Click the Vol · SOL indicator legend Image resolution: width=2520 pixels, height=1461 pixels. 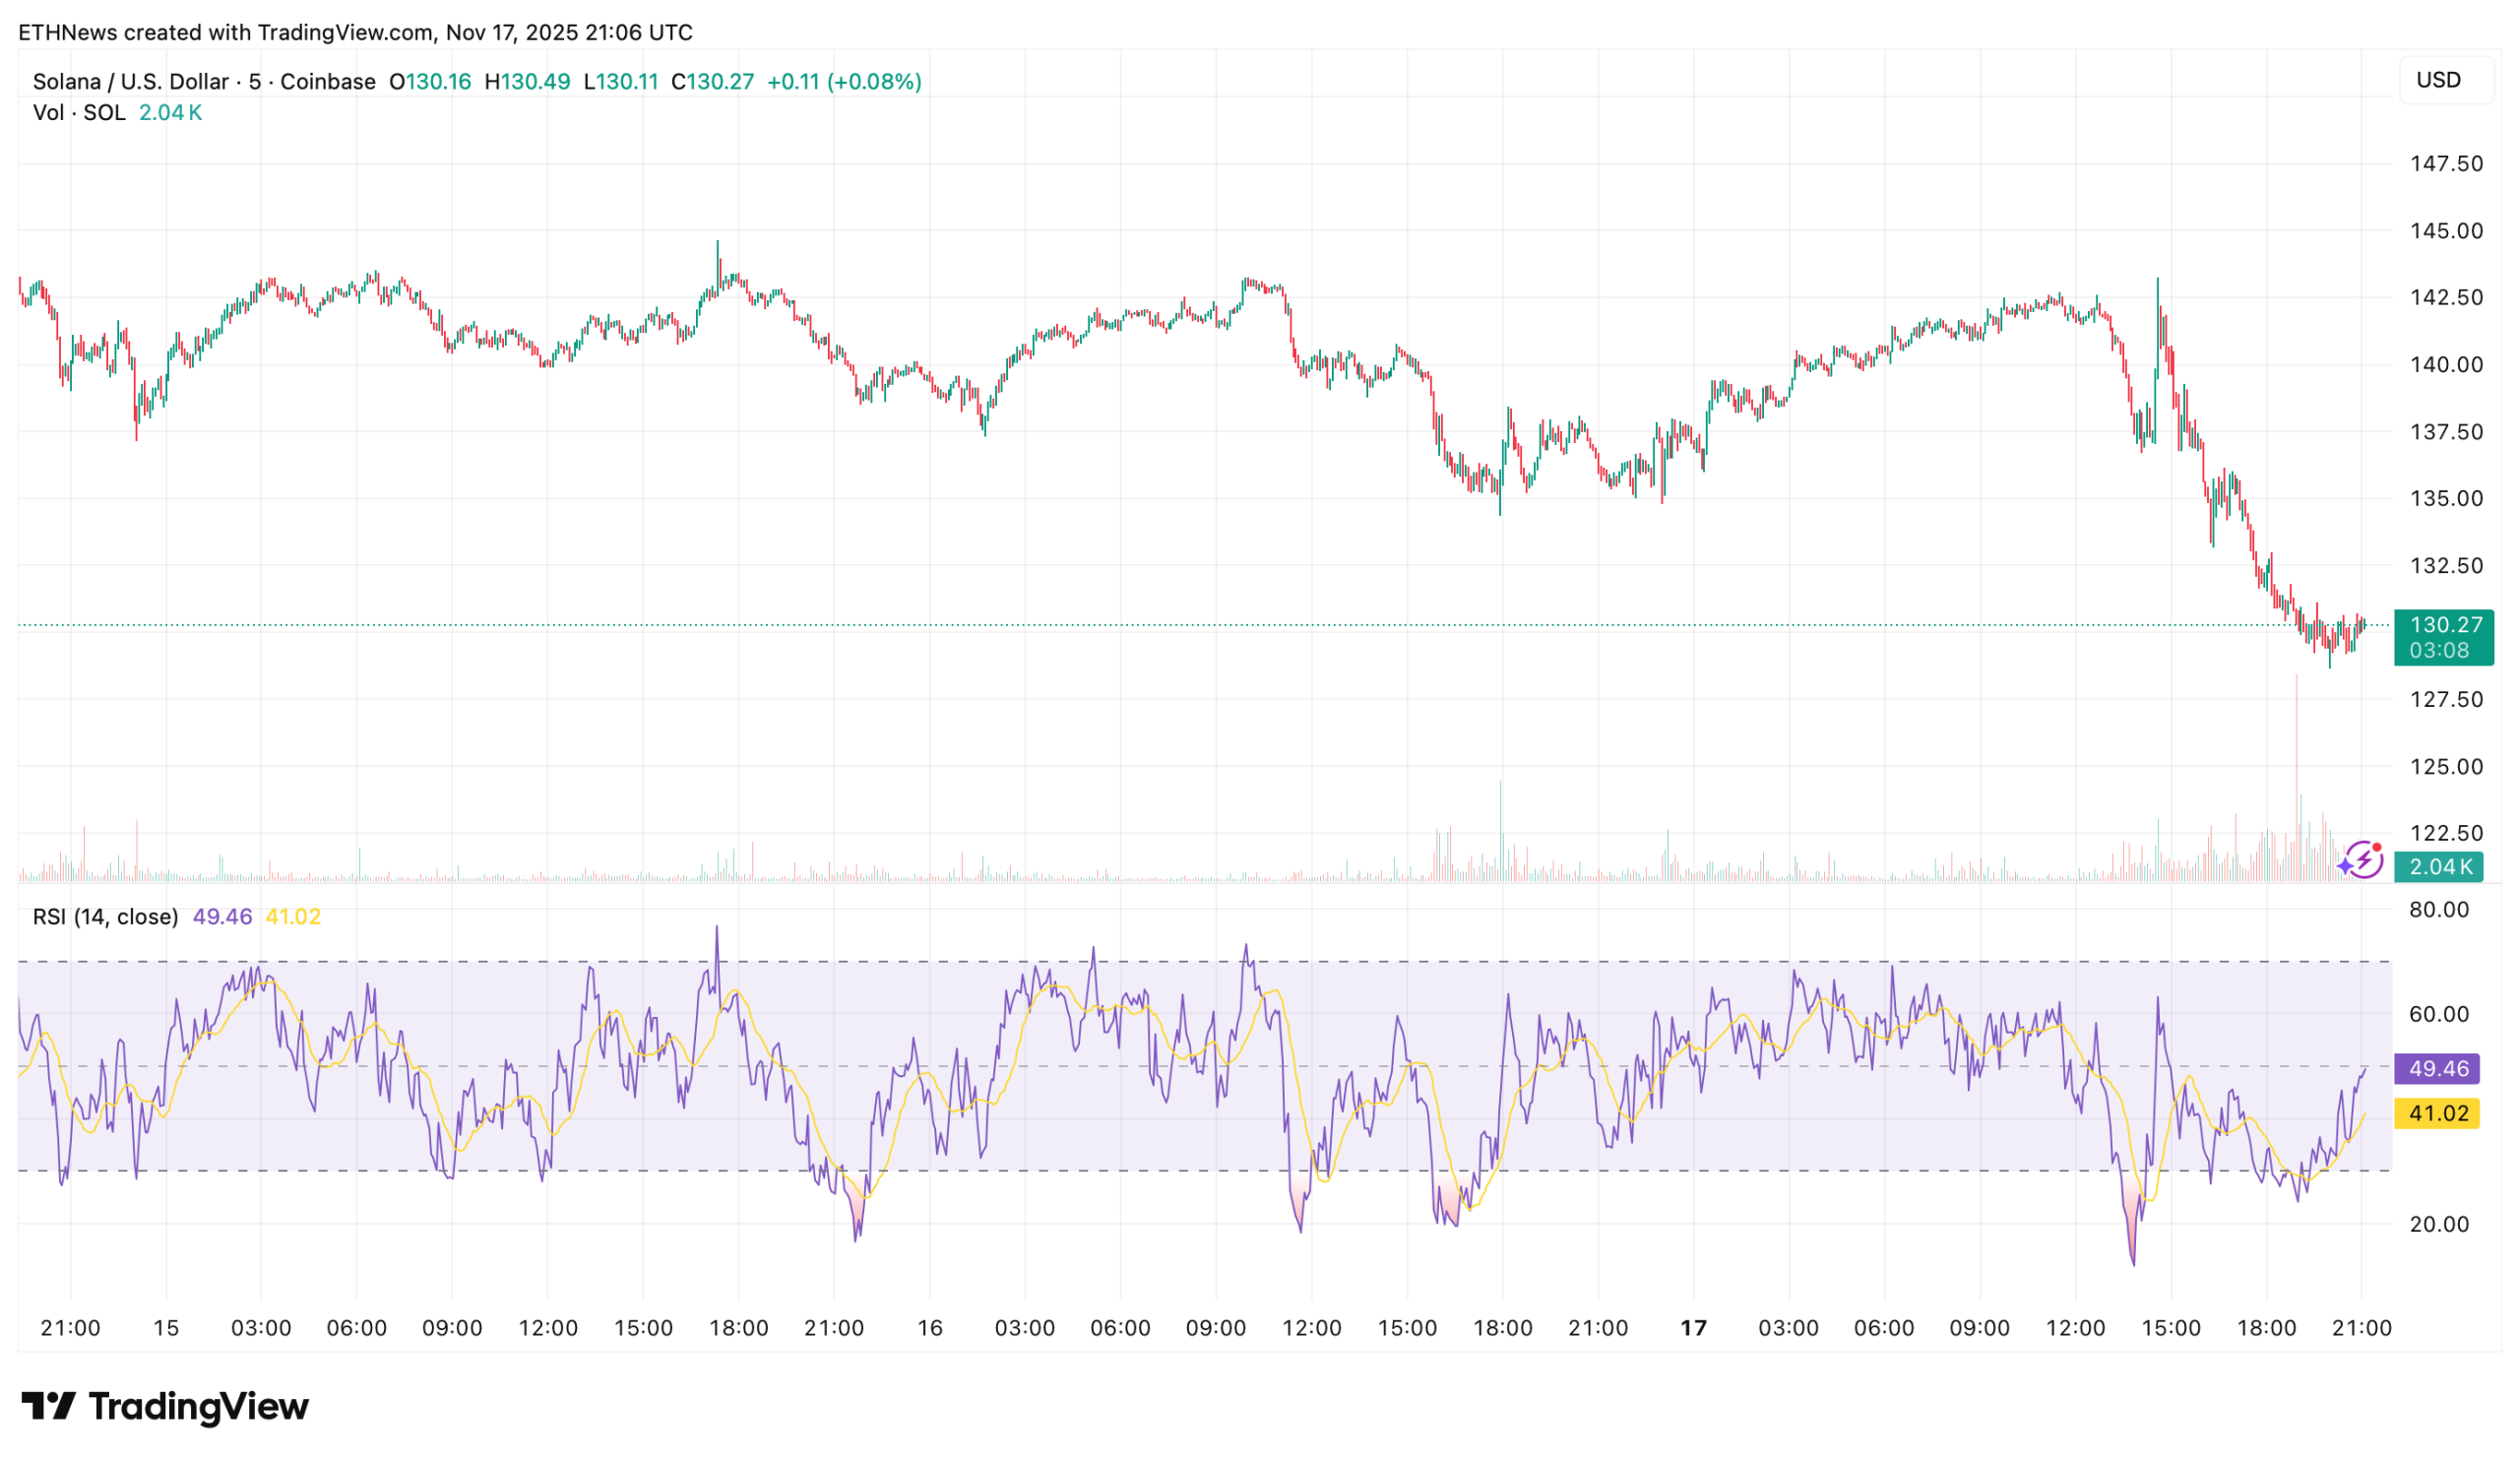(x=79, y=113)
